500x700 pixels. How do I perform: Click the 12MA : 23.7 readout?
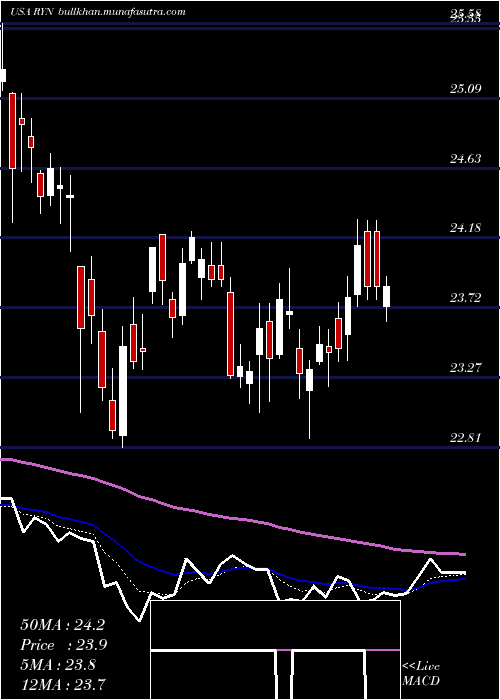63,685
